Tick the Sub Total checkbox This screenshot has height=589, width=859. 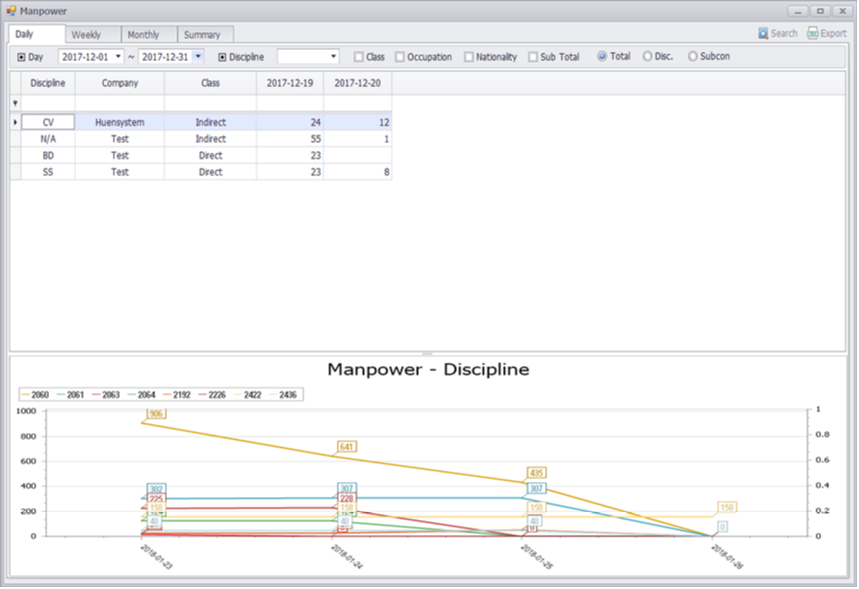pos(533,57)
